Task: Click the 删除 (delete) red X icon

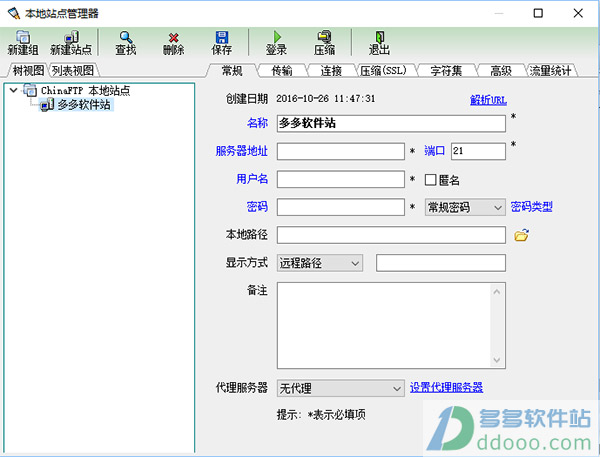Action: [x=174, y=38]
